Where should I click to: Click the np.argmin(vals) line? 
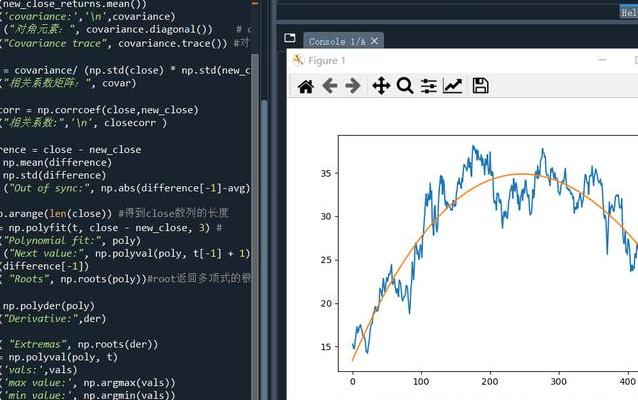pyautogui.click(x=88, y=395)
